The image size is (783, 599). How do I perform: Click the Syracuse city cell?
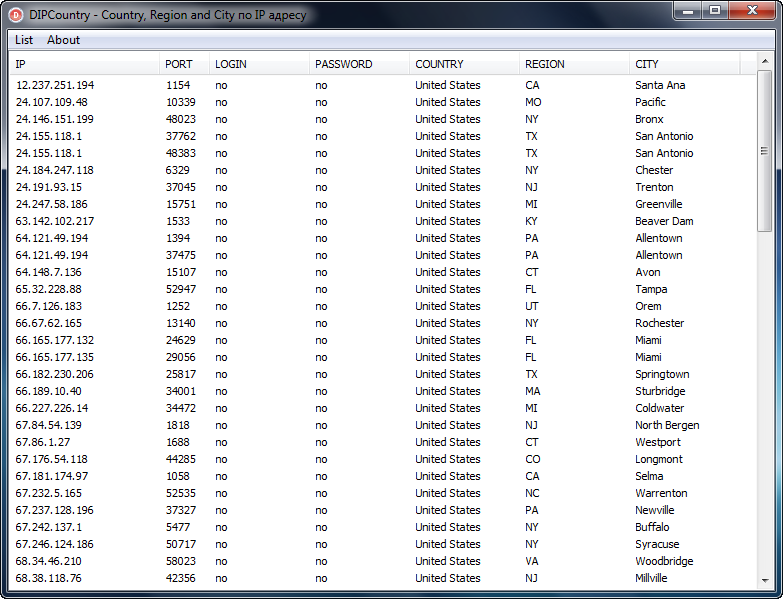click(657, 544)
